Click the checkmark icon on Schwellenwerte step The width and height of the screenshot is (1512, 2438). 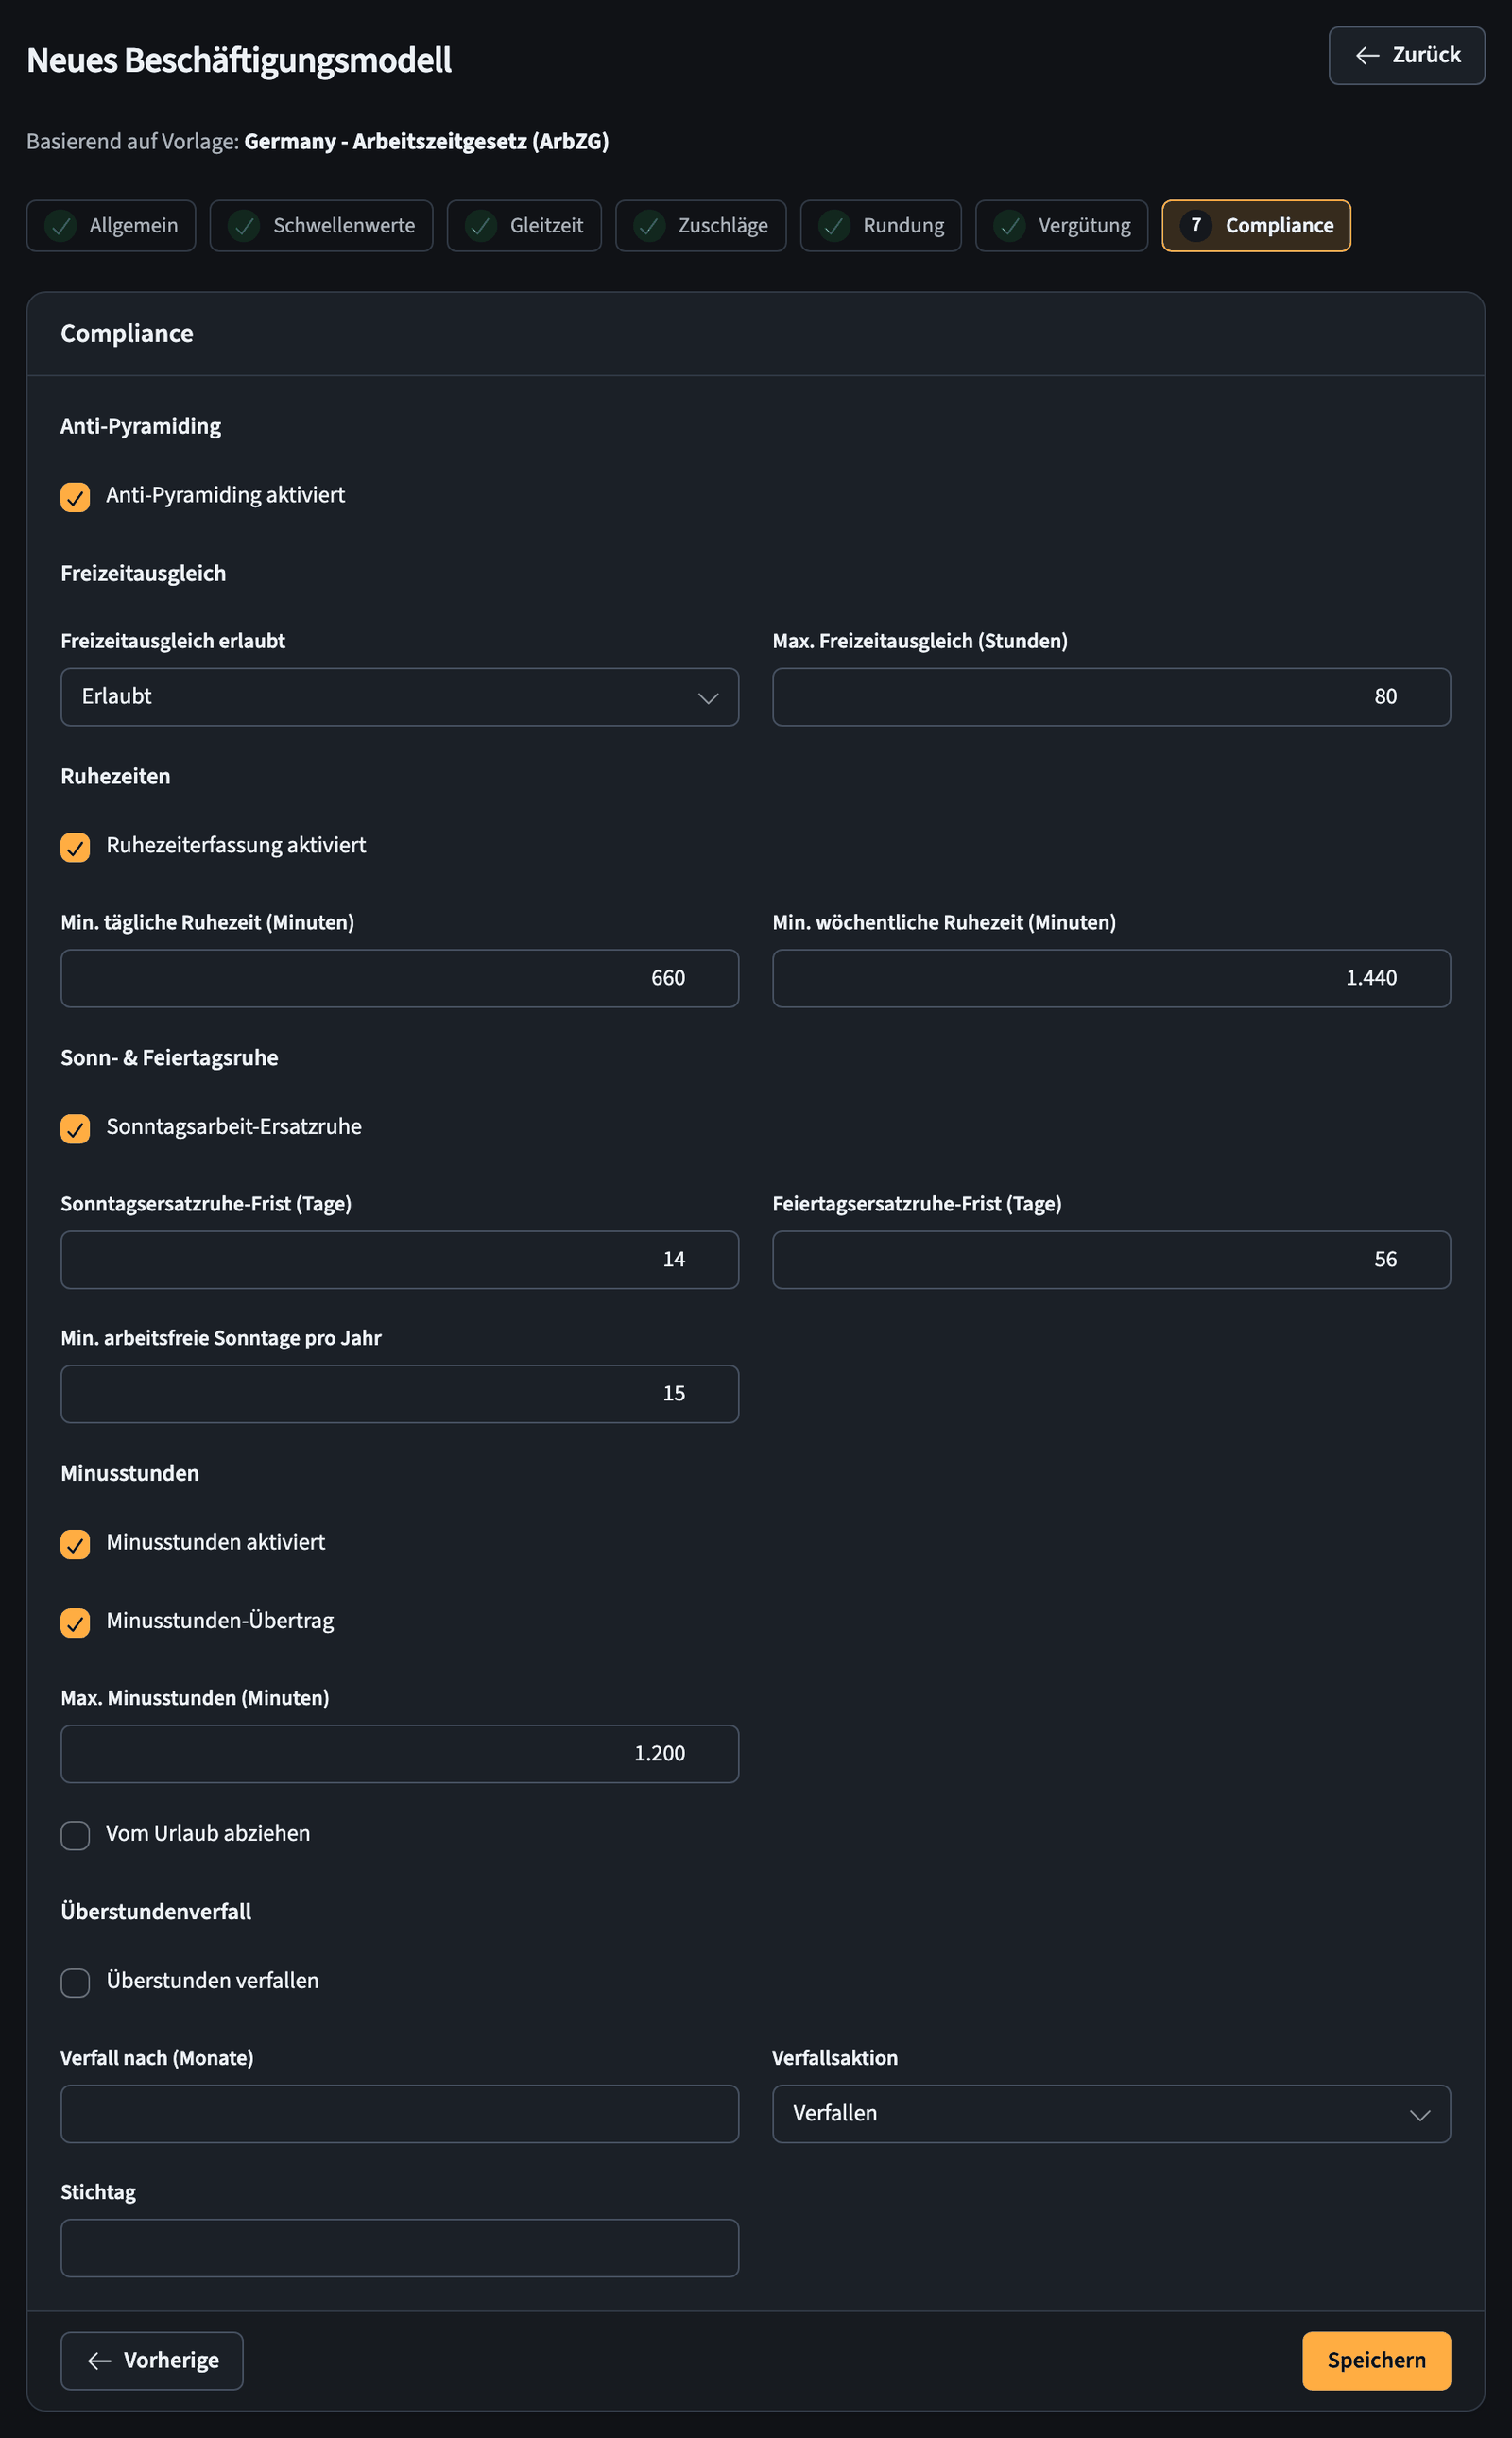(244, 226)
